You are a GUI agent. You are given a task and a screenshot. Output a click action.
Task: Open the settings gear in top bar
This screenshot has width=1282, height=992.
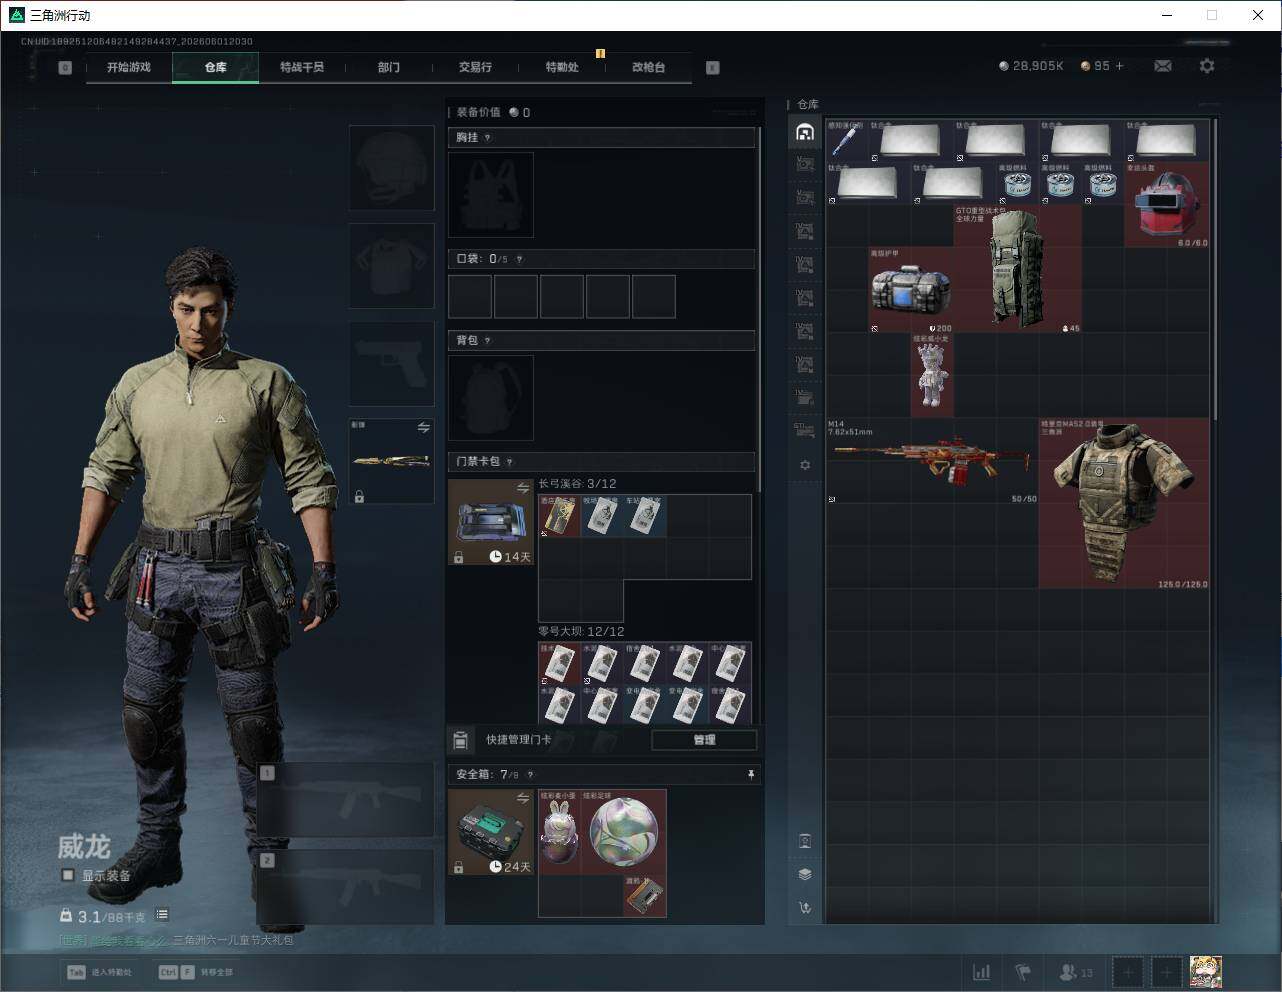[1207, 66]
